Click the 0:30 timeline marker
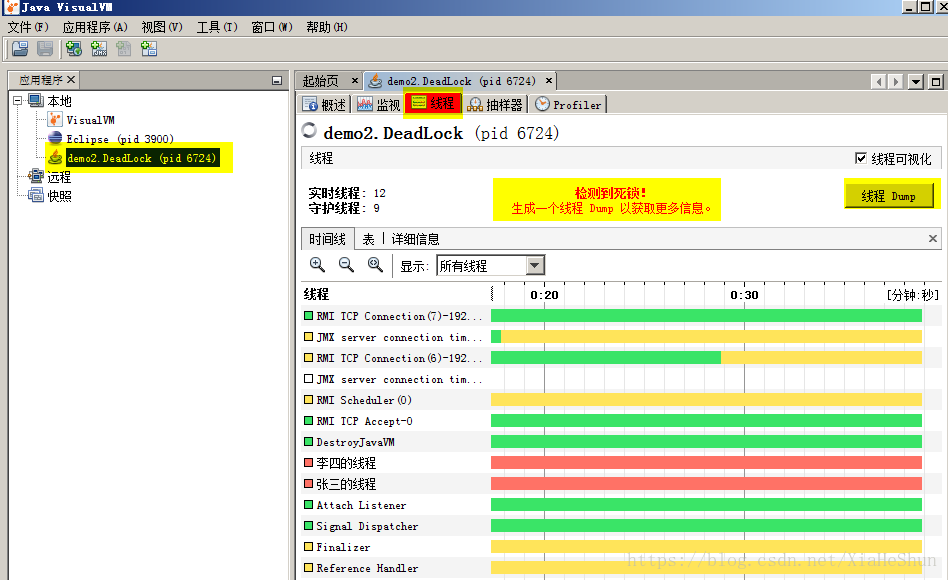Screen dimensions: 948x580 point(744,295)
